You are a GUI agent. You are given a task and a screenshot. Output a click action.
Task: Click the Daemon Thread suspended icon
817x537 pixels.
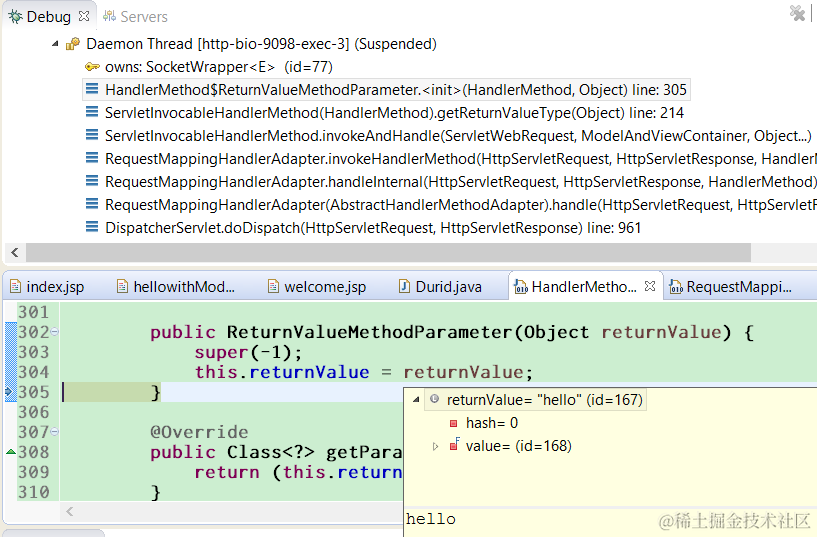coord(72,44)
